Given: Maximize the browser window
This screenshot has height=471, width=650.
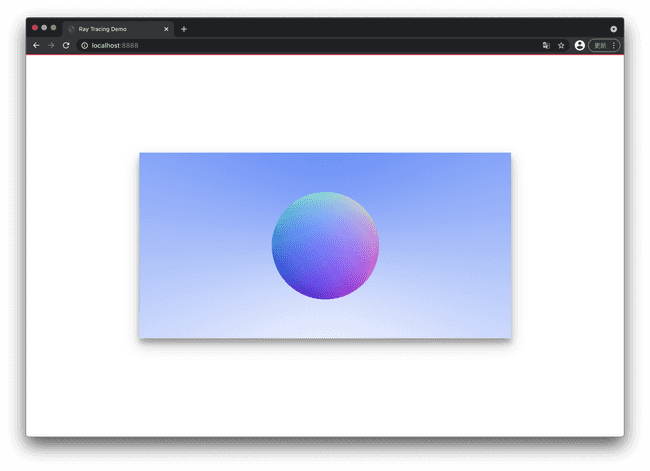Looking at the screenshot, I should [53, 28].
